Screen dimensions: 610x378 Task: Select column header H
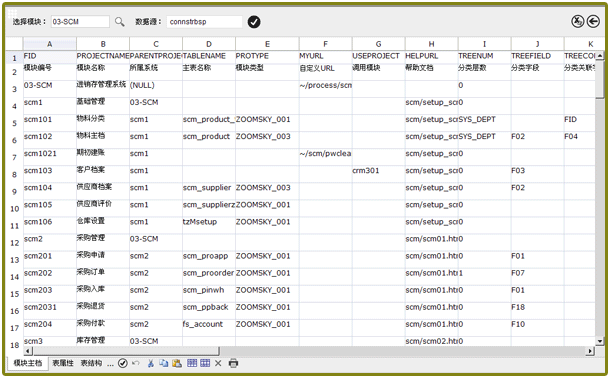[x=431, y=44]
